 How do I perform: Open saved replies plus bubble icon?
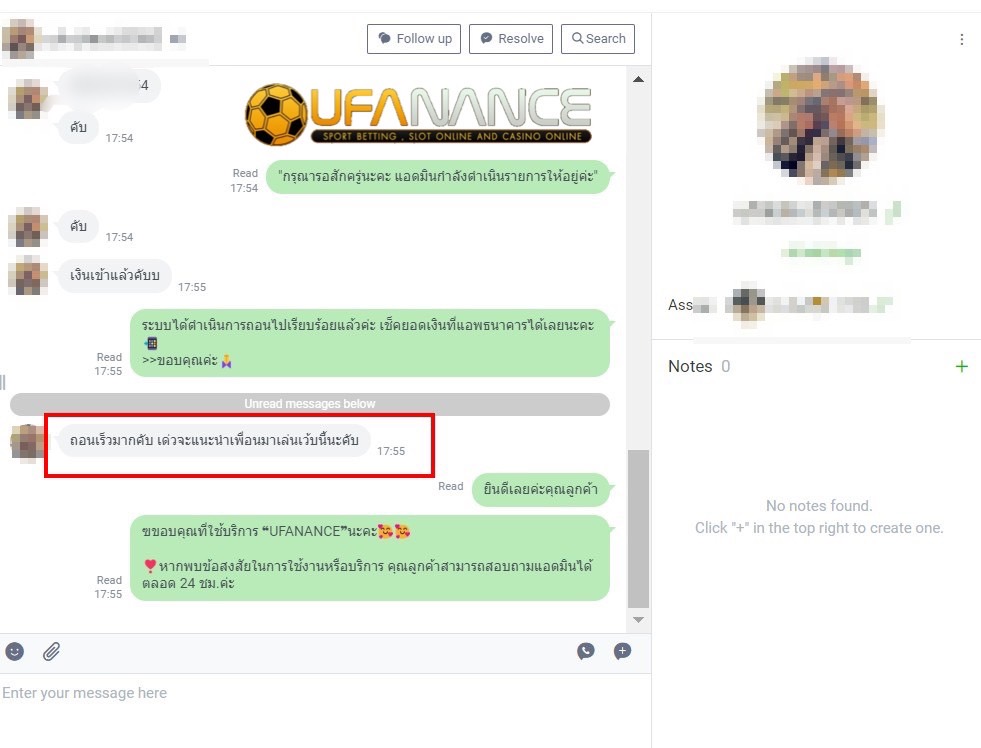click(x=622, y=651)
